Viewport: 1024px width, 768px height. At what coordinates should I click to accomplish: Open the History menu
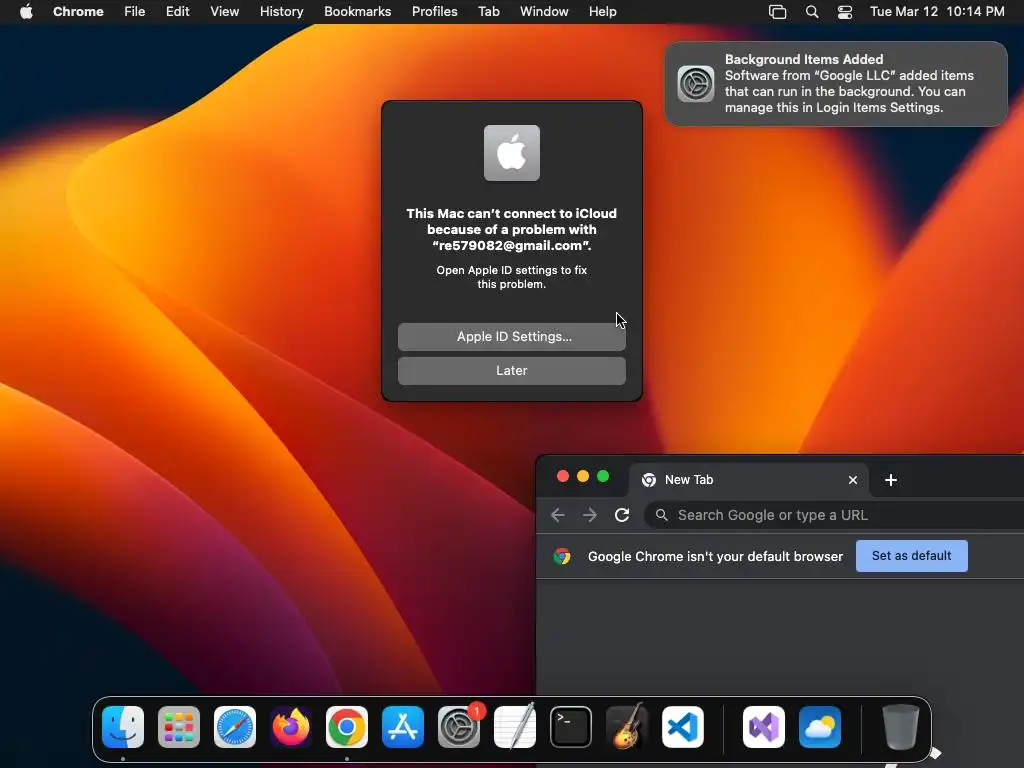[281, 11]
